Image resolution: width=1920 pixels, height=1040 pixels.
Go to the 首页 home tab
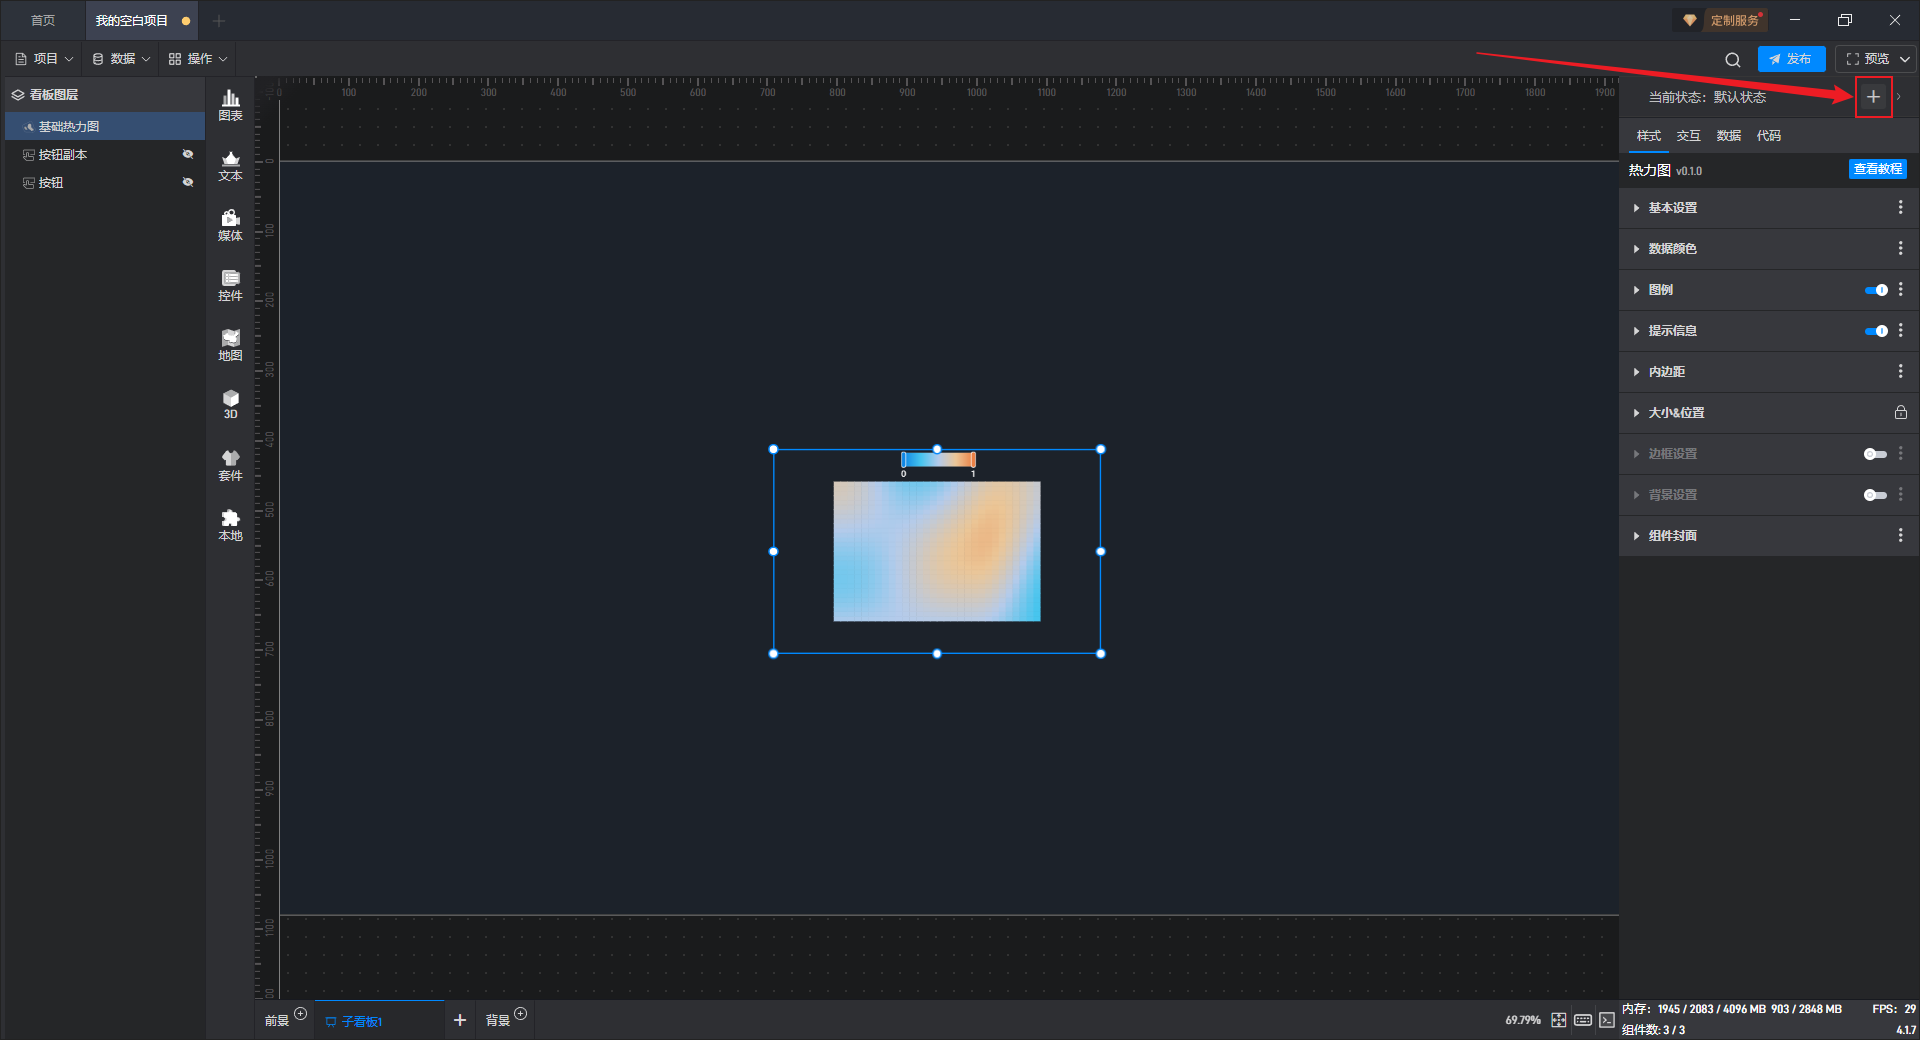point(43,21)
